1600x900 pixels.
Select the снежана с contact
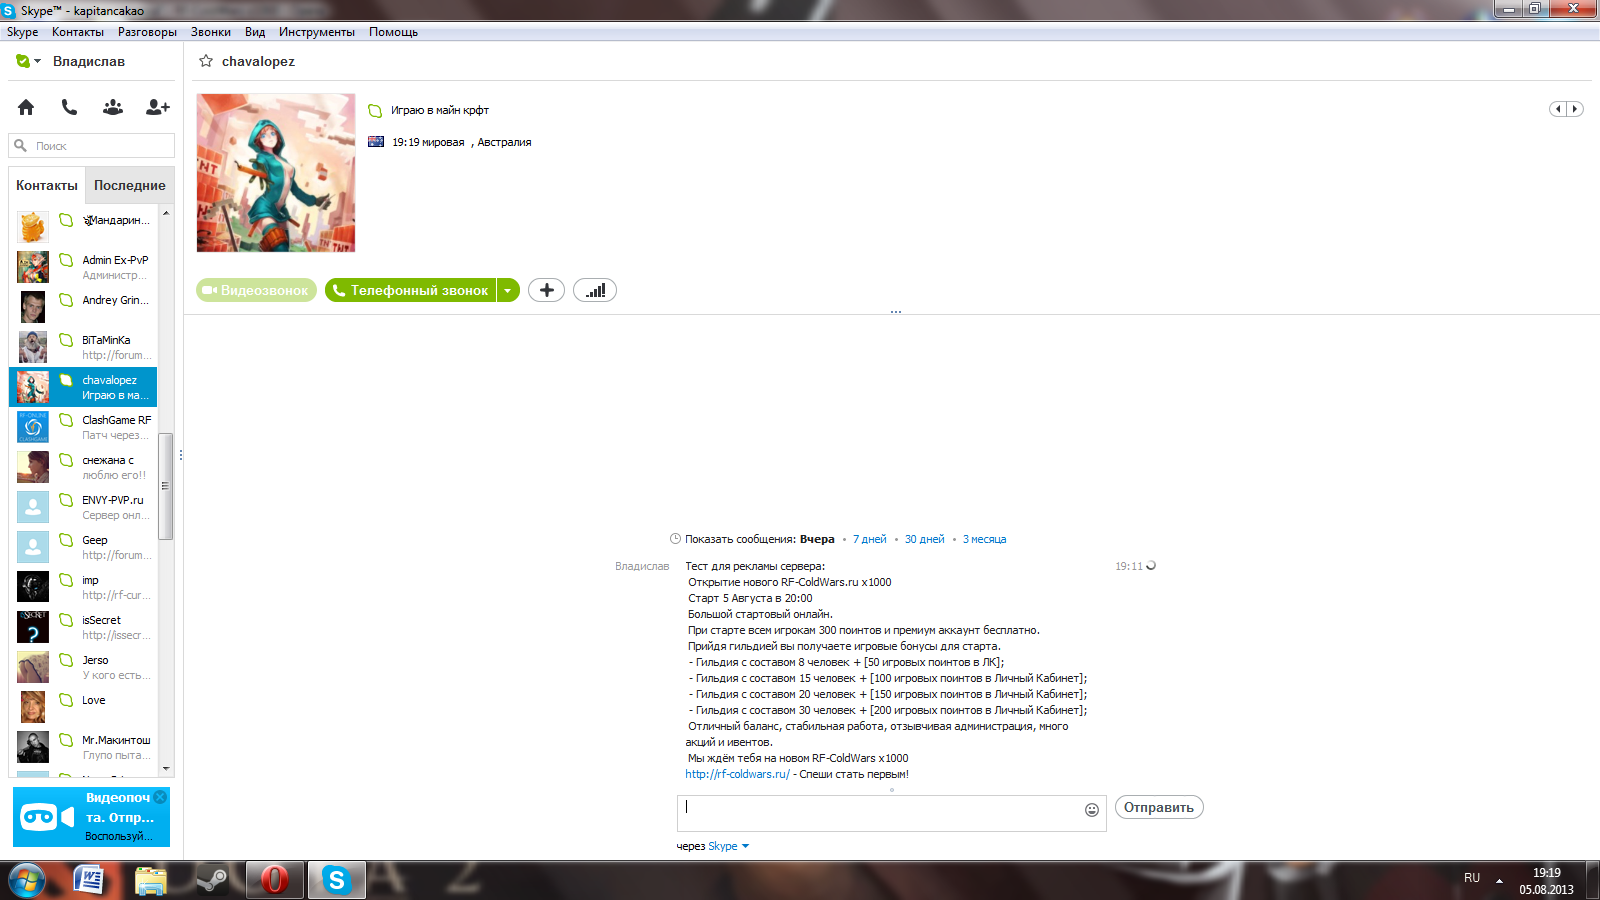pos(83,467)
